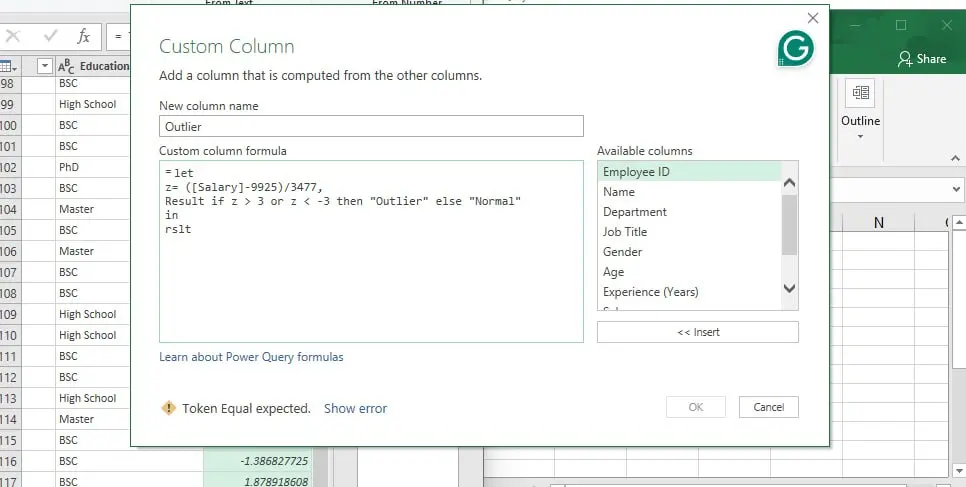The width and height of the screenshot is (966, 487).
Task: Close the Custom Column dialog
Action: point(813,18)
